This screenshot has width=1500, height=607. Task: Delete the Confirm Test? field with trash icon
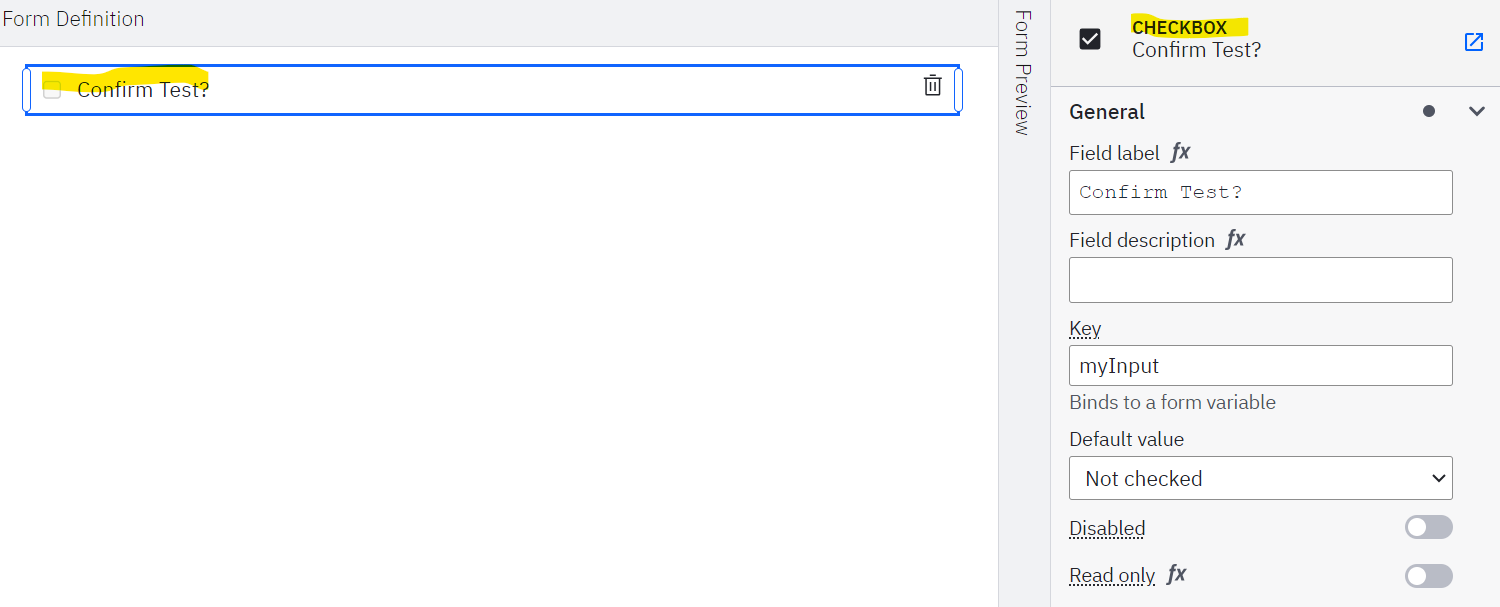click(x=932, y=86)
